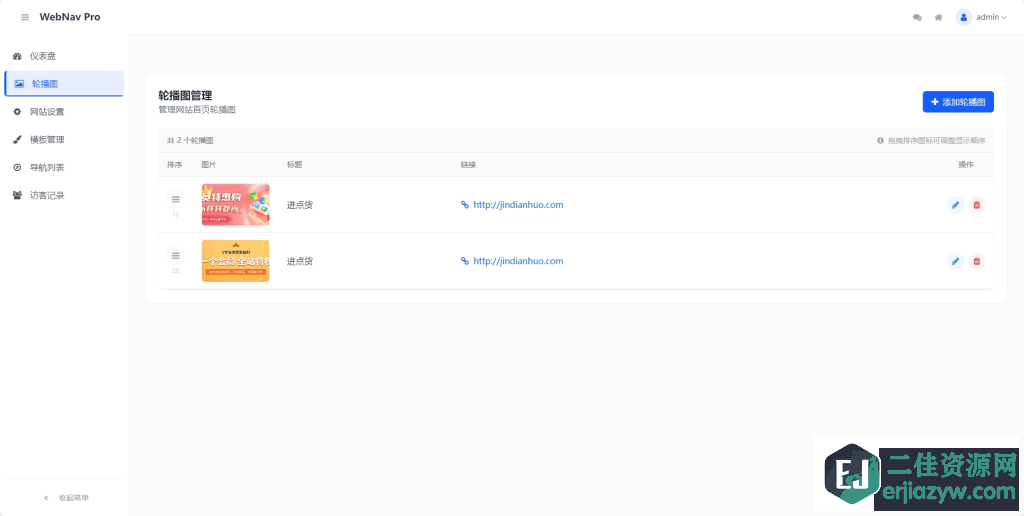Open first row jindianhuo.com link
This screenshot has width=1024, height=516.
click(x=517, y=205)
